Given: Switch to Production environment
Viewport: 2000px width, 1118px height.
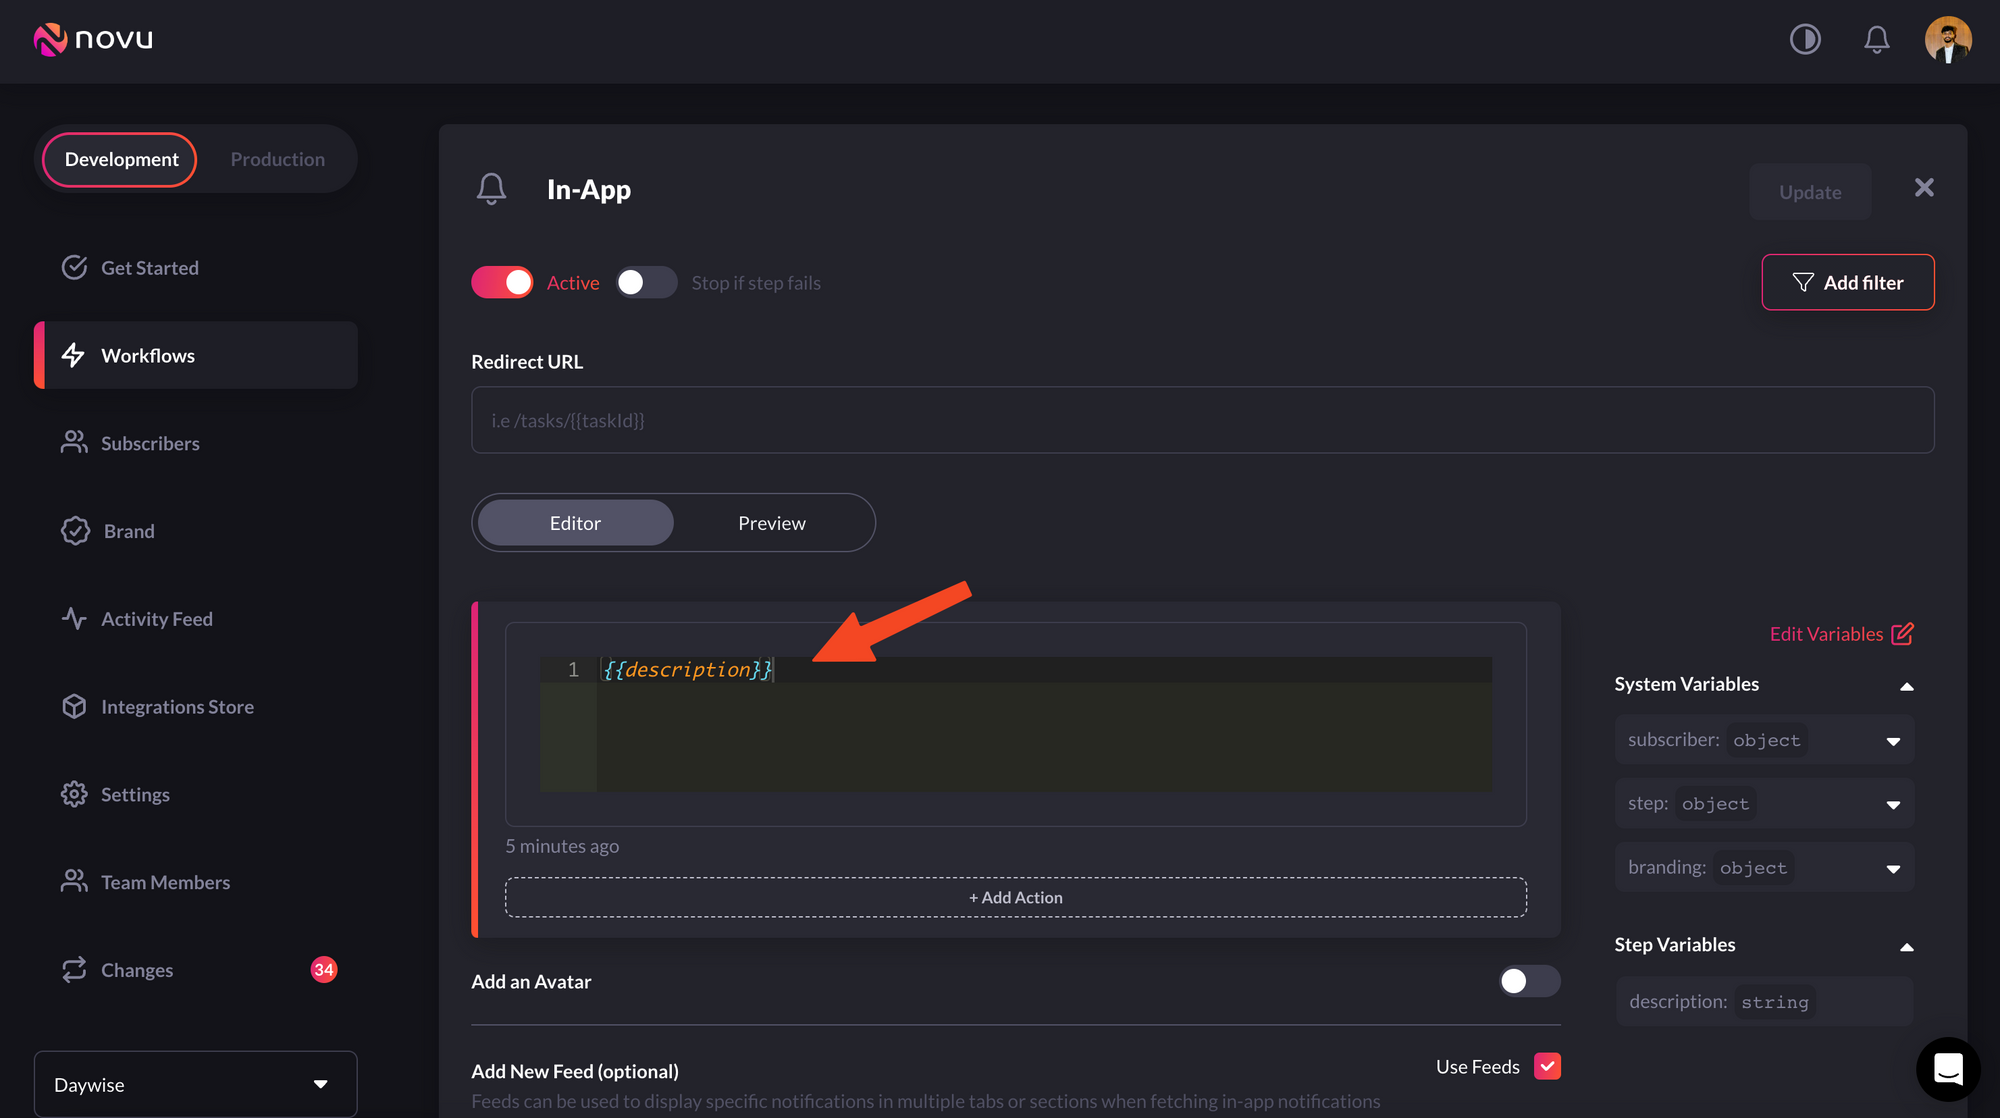Looking at the screenshot, I should point(277,159).
